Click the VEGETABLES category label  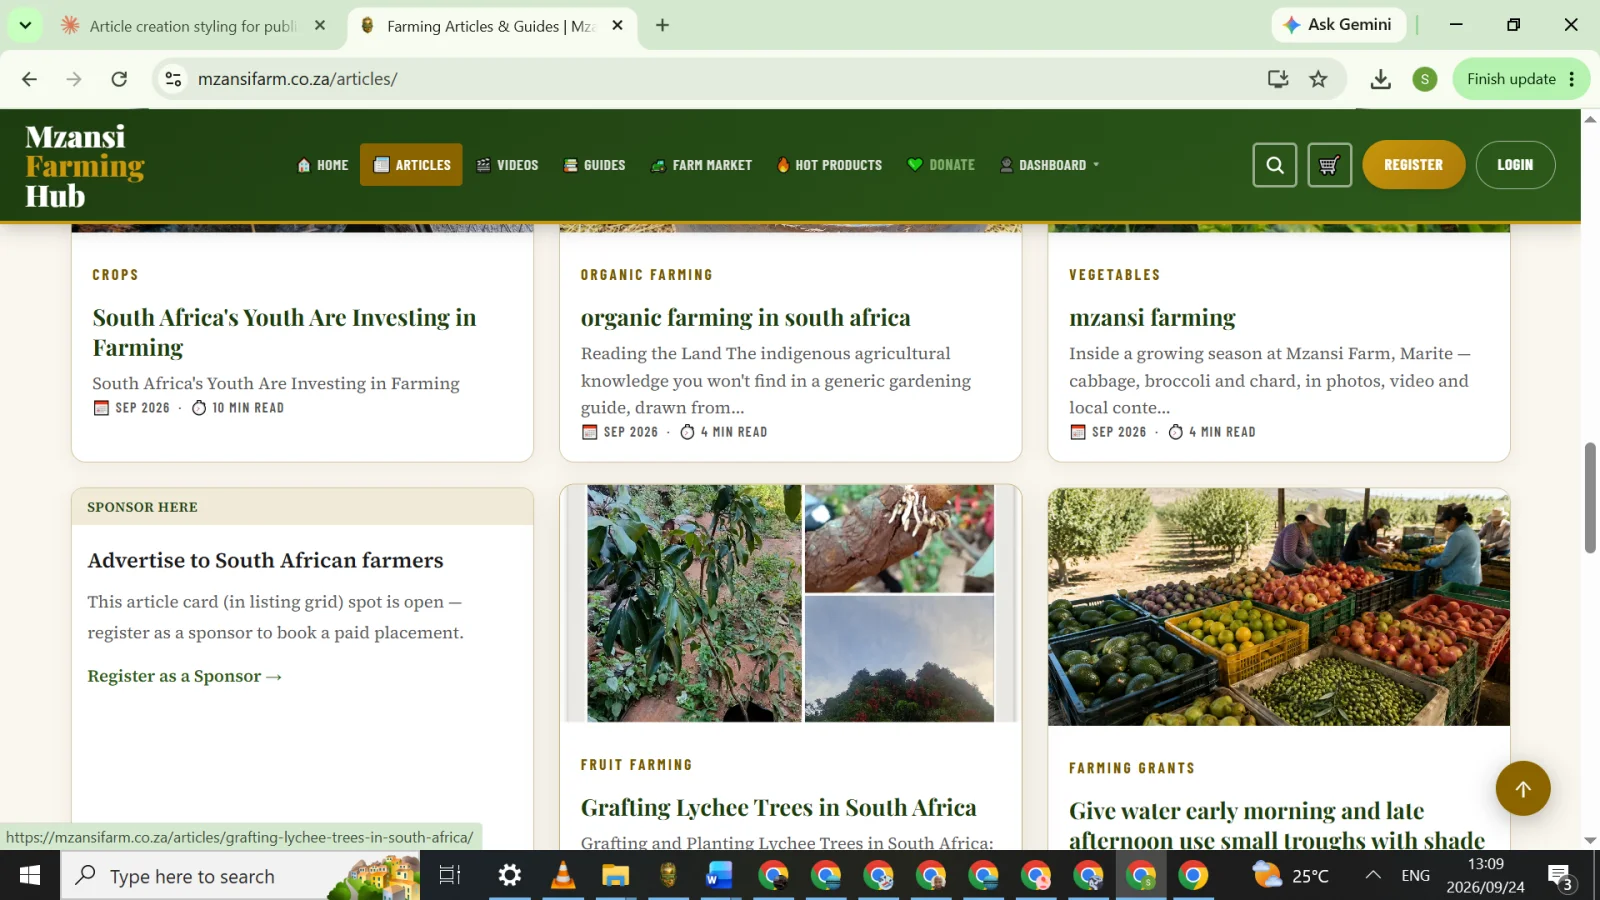(1114, 275)
